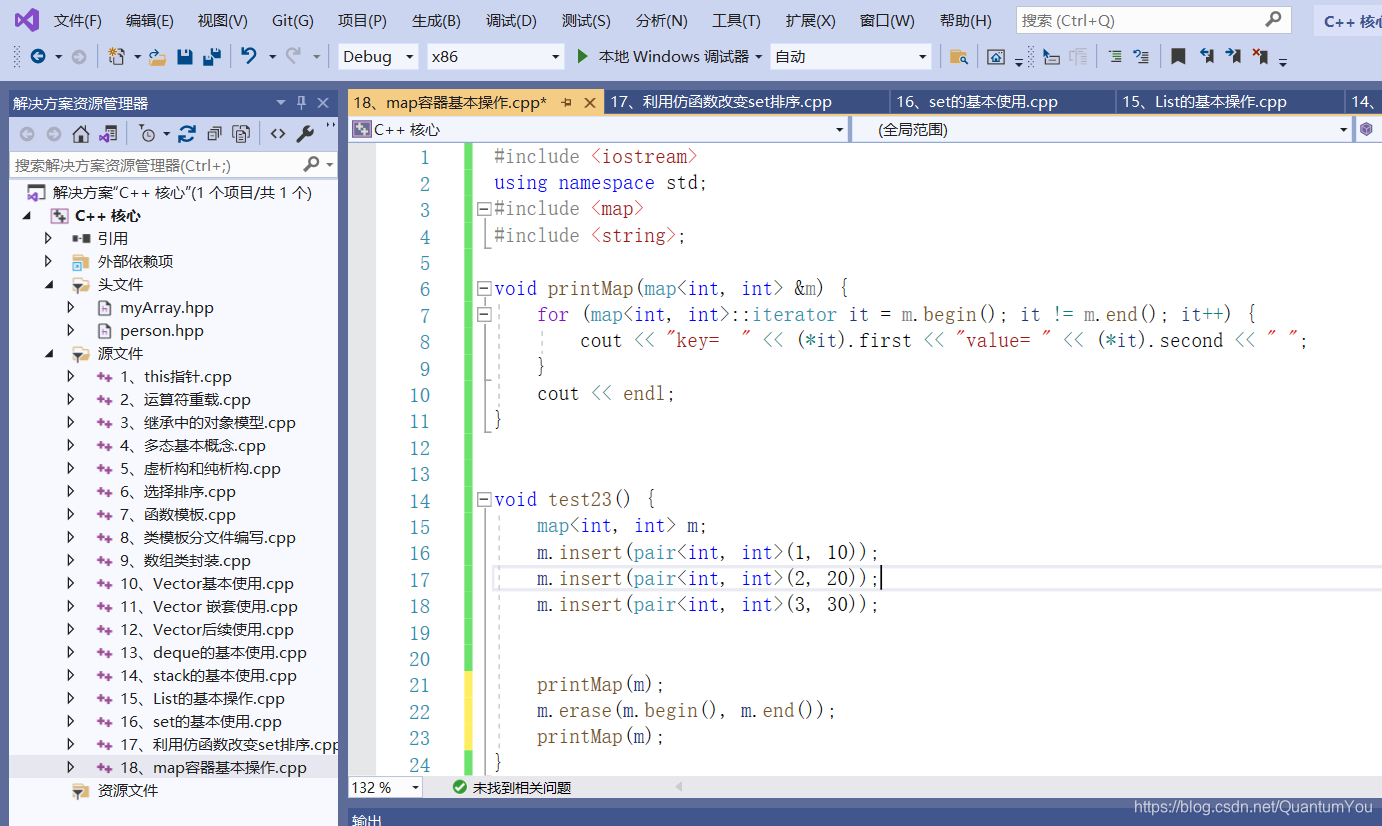Viewport: 1382px width, 826px height.
Task: Collapse the printMap function at line 6
Action: [485, 289]
